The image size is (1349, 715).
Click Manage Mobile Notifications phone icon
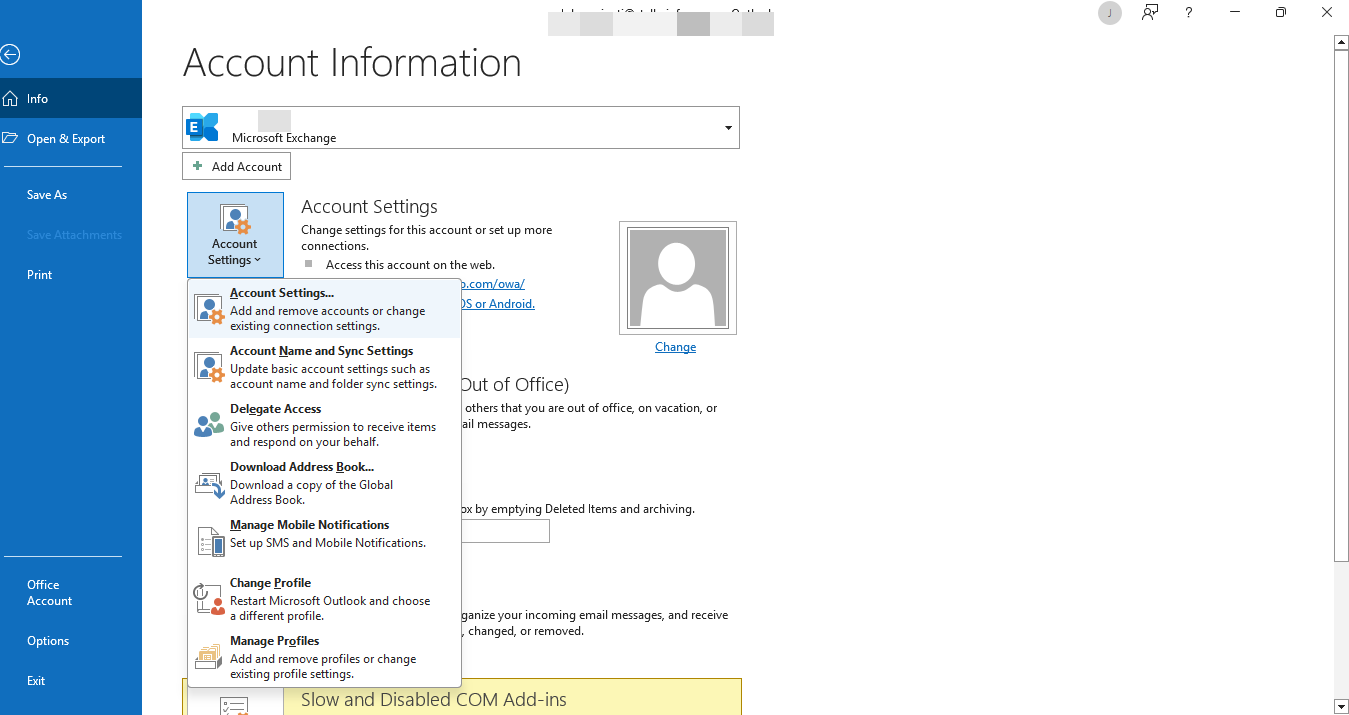tap(211, 541)
